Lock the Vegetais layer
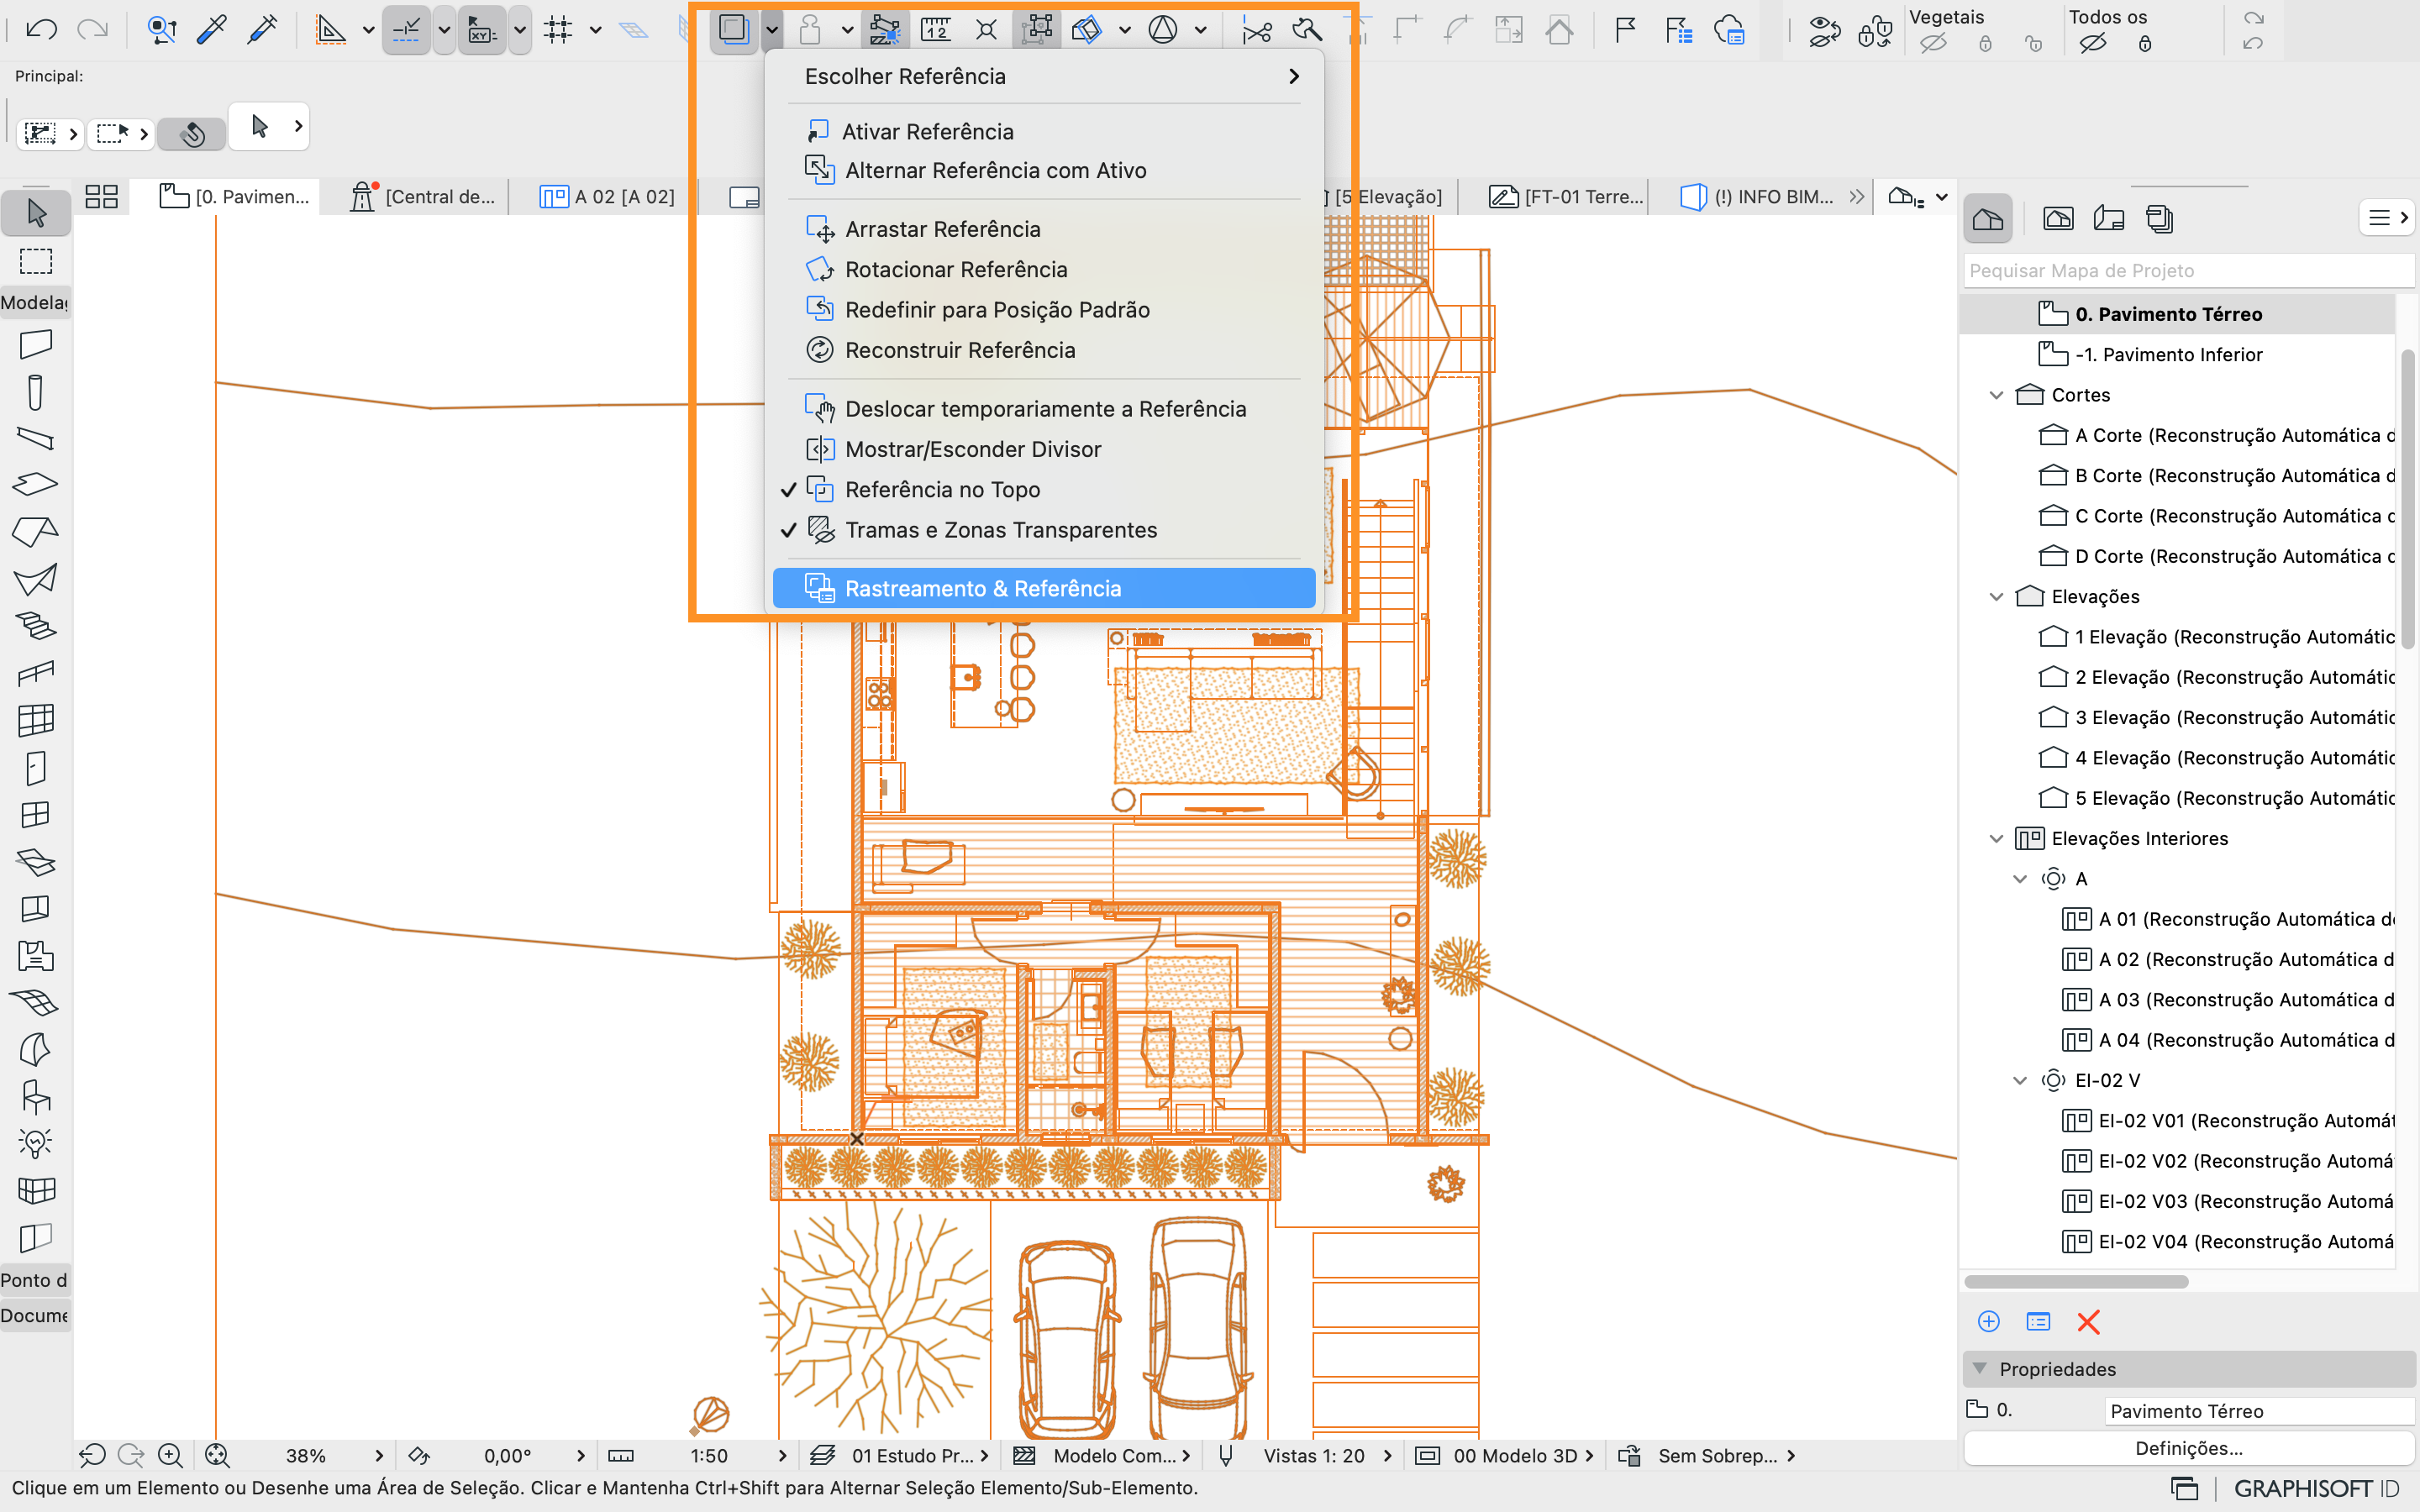The image size is (2420, 1512). [x=1987, y=42]
